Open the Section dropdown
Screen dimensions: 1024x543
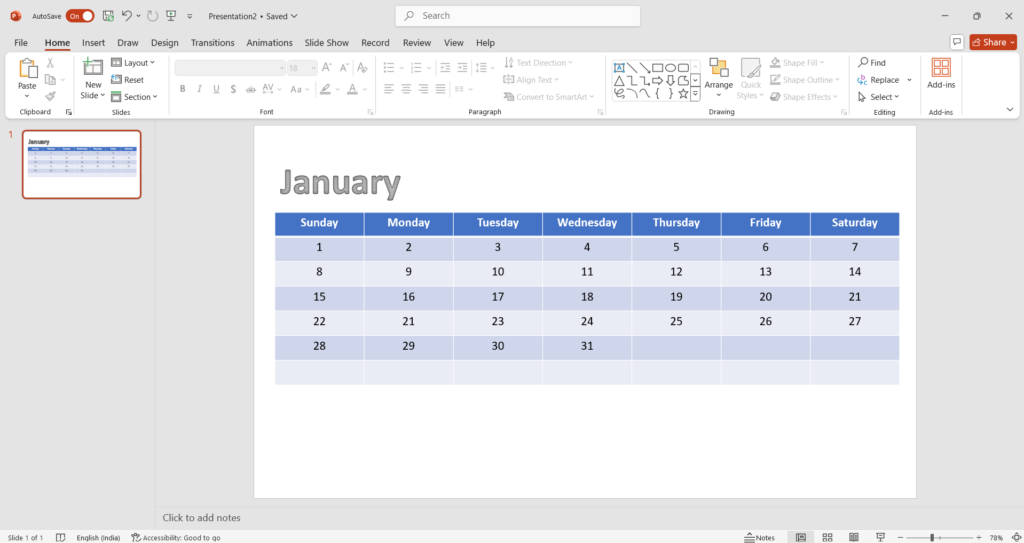133,97
